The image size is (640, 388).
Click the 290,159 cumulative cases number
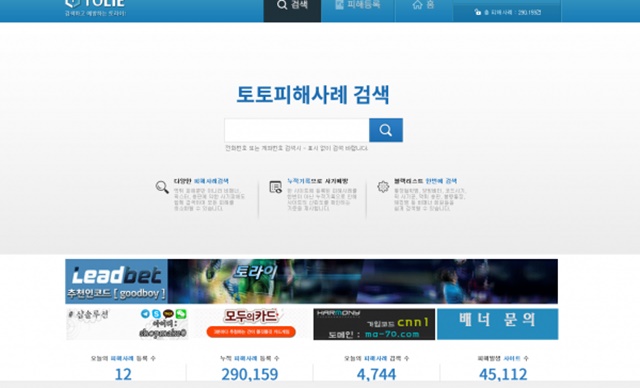(250, 374)
